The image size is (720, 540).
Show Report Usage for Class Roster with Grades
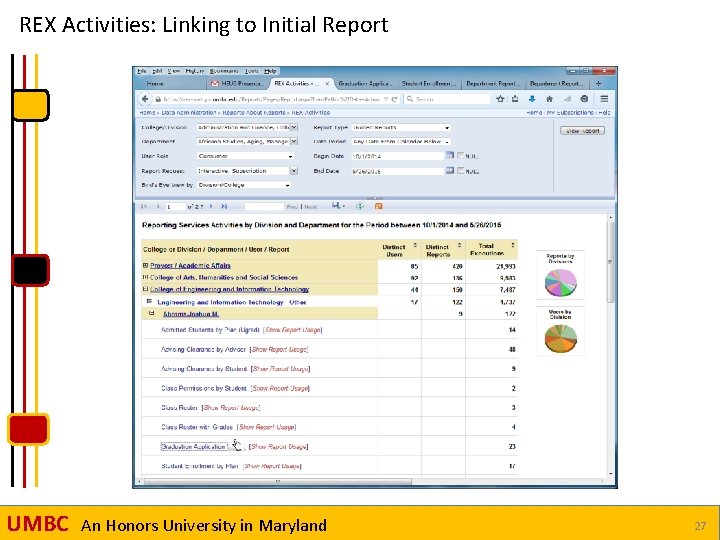(267, 427)
